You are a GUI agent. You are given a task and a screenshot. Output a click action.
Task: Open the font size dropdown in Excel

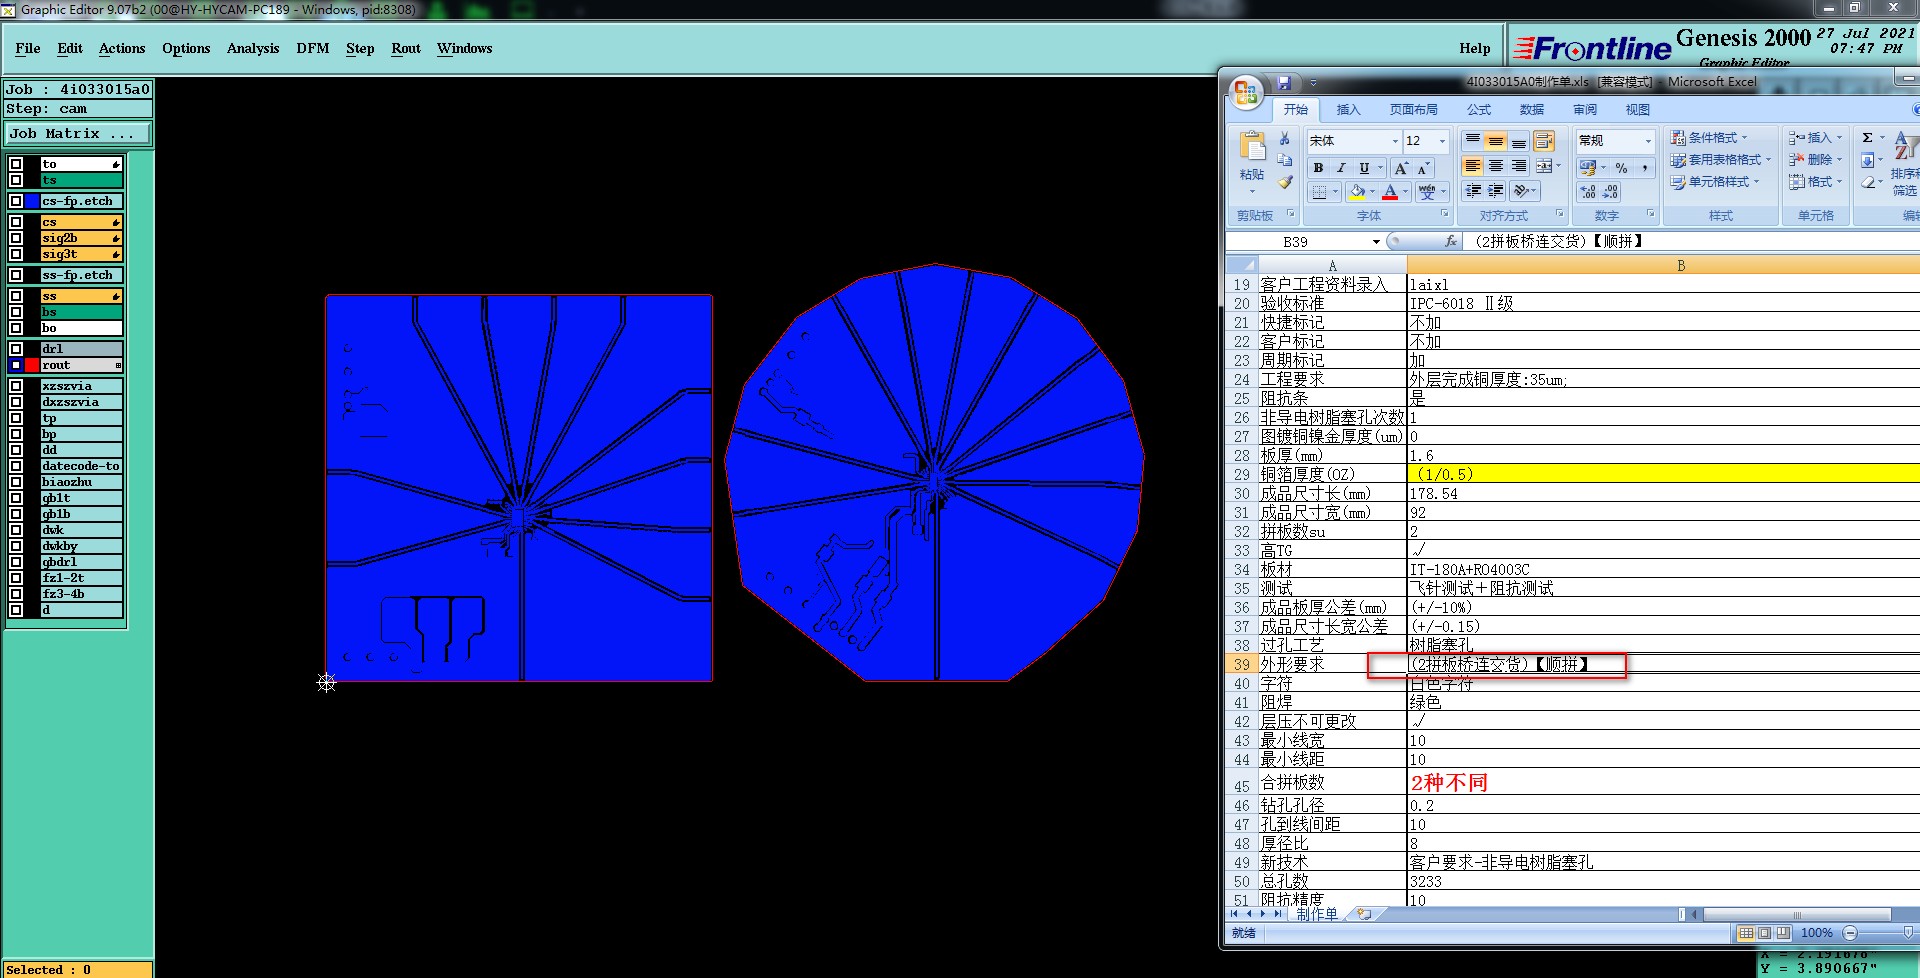1442,141
